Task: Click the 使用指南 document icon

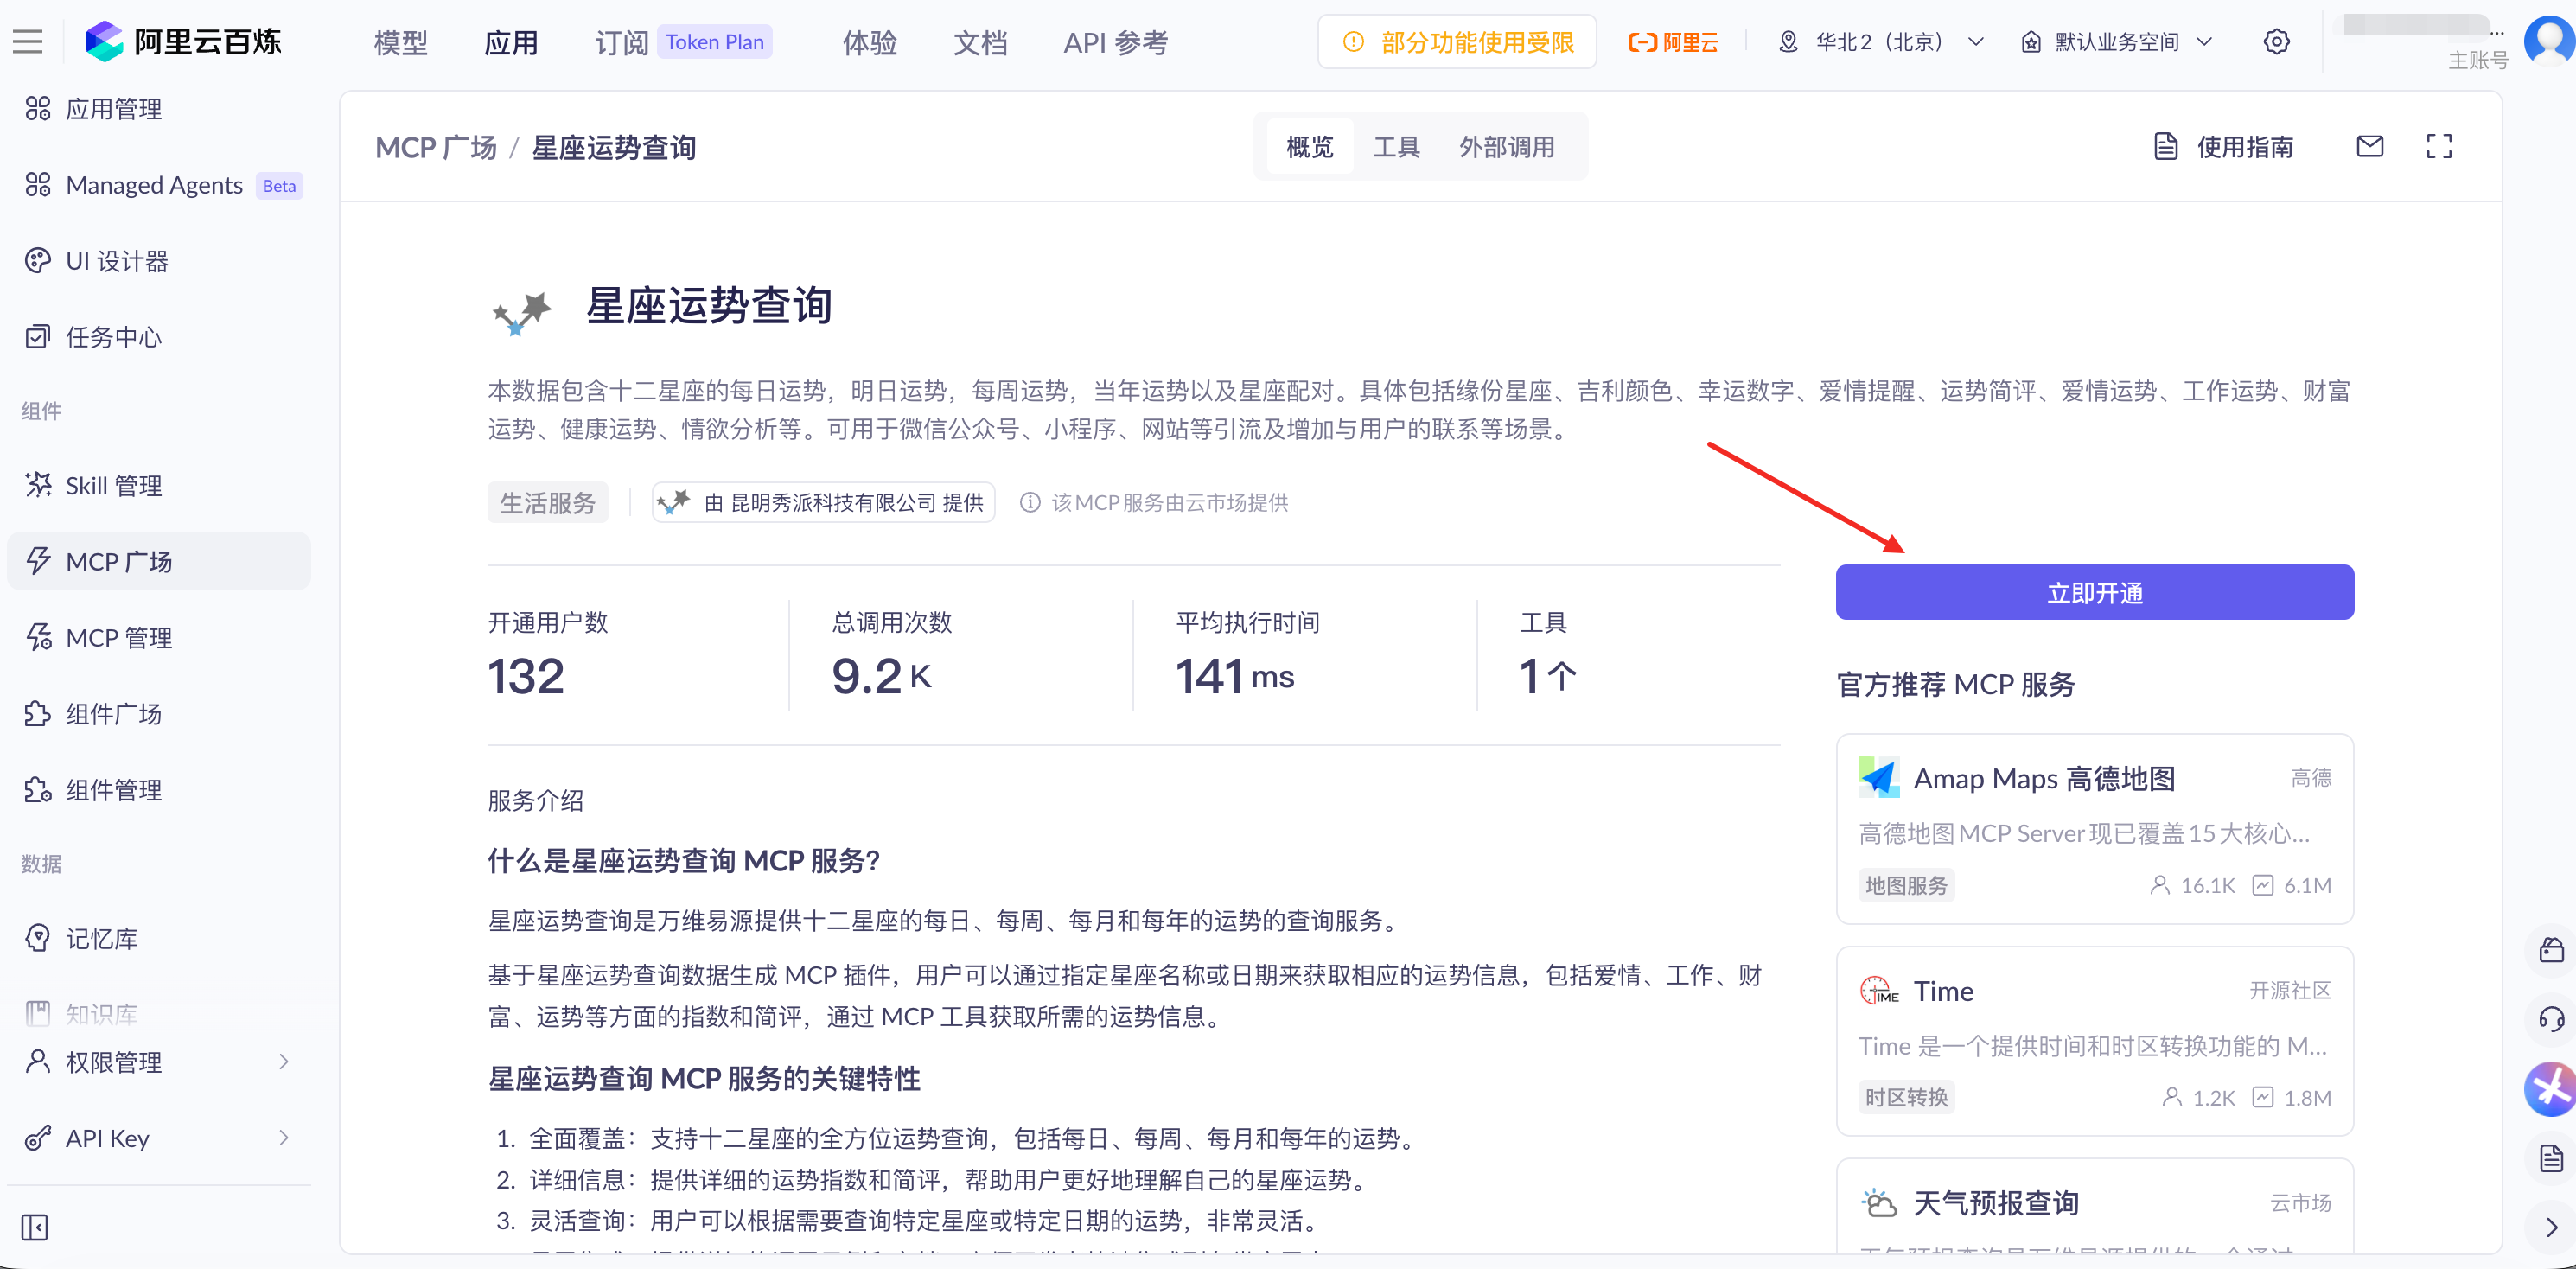Action: 2165,147
